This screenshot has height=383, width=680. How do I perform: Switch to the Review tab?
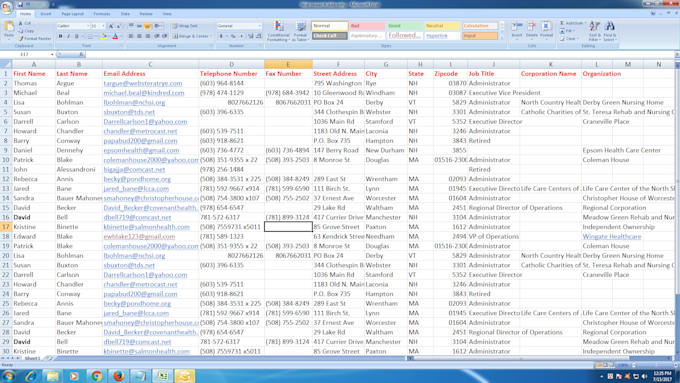[x=146, y=14]
